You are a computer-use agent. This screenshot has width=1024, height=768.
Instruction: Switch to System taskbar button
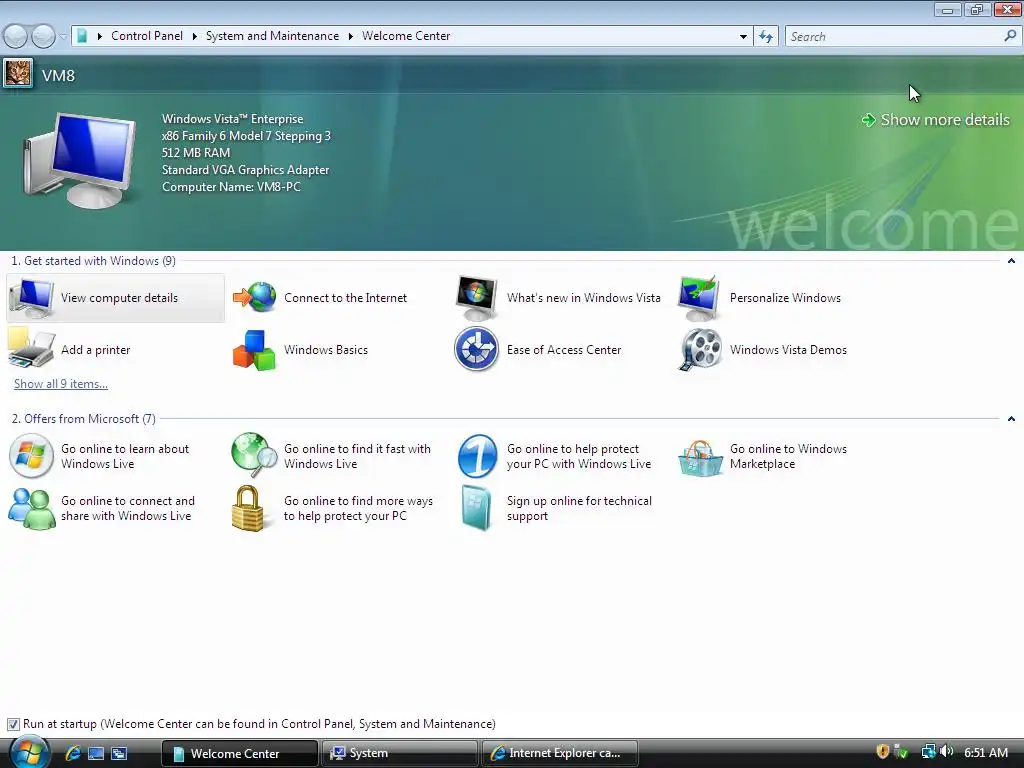400,753
